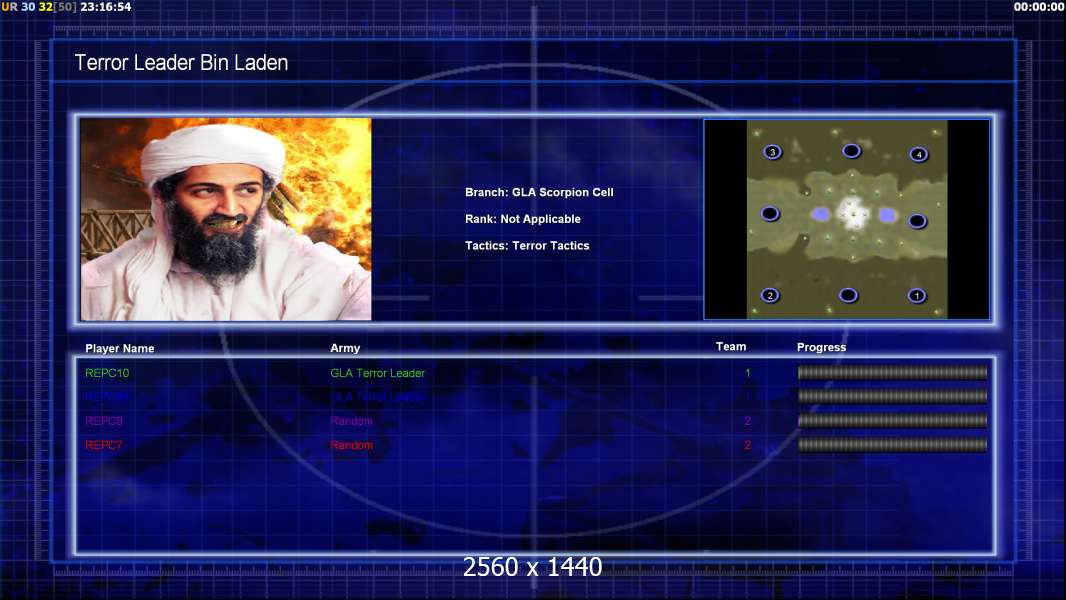Viewport: 1066px width, 600px height.
Task: Click REPC8 progress bar
Action: [892, 421]
